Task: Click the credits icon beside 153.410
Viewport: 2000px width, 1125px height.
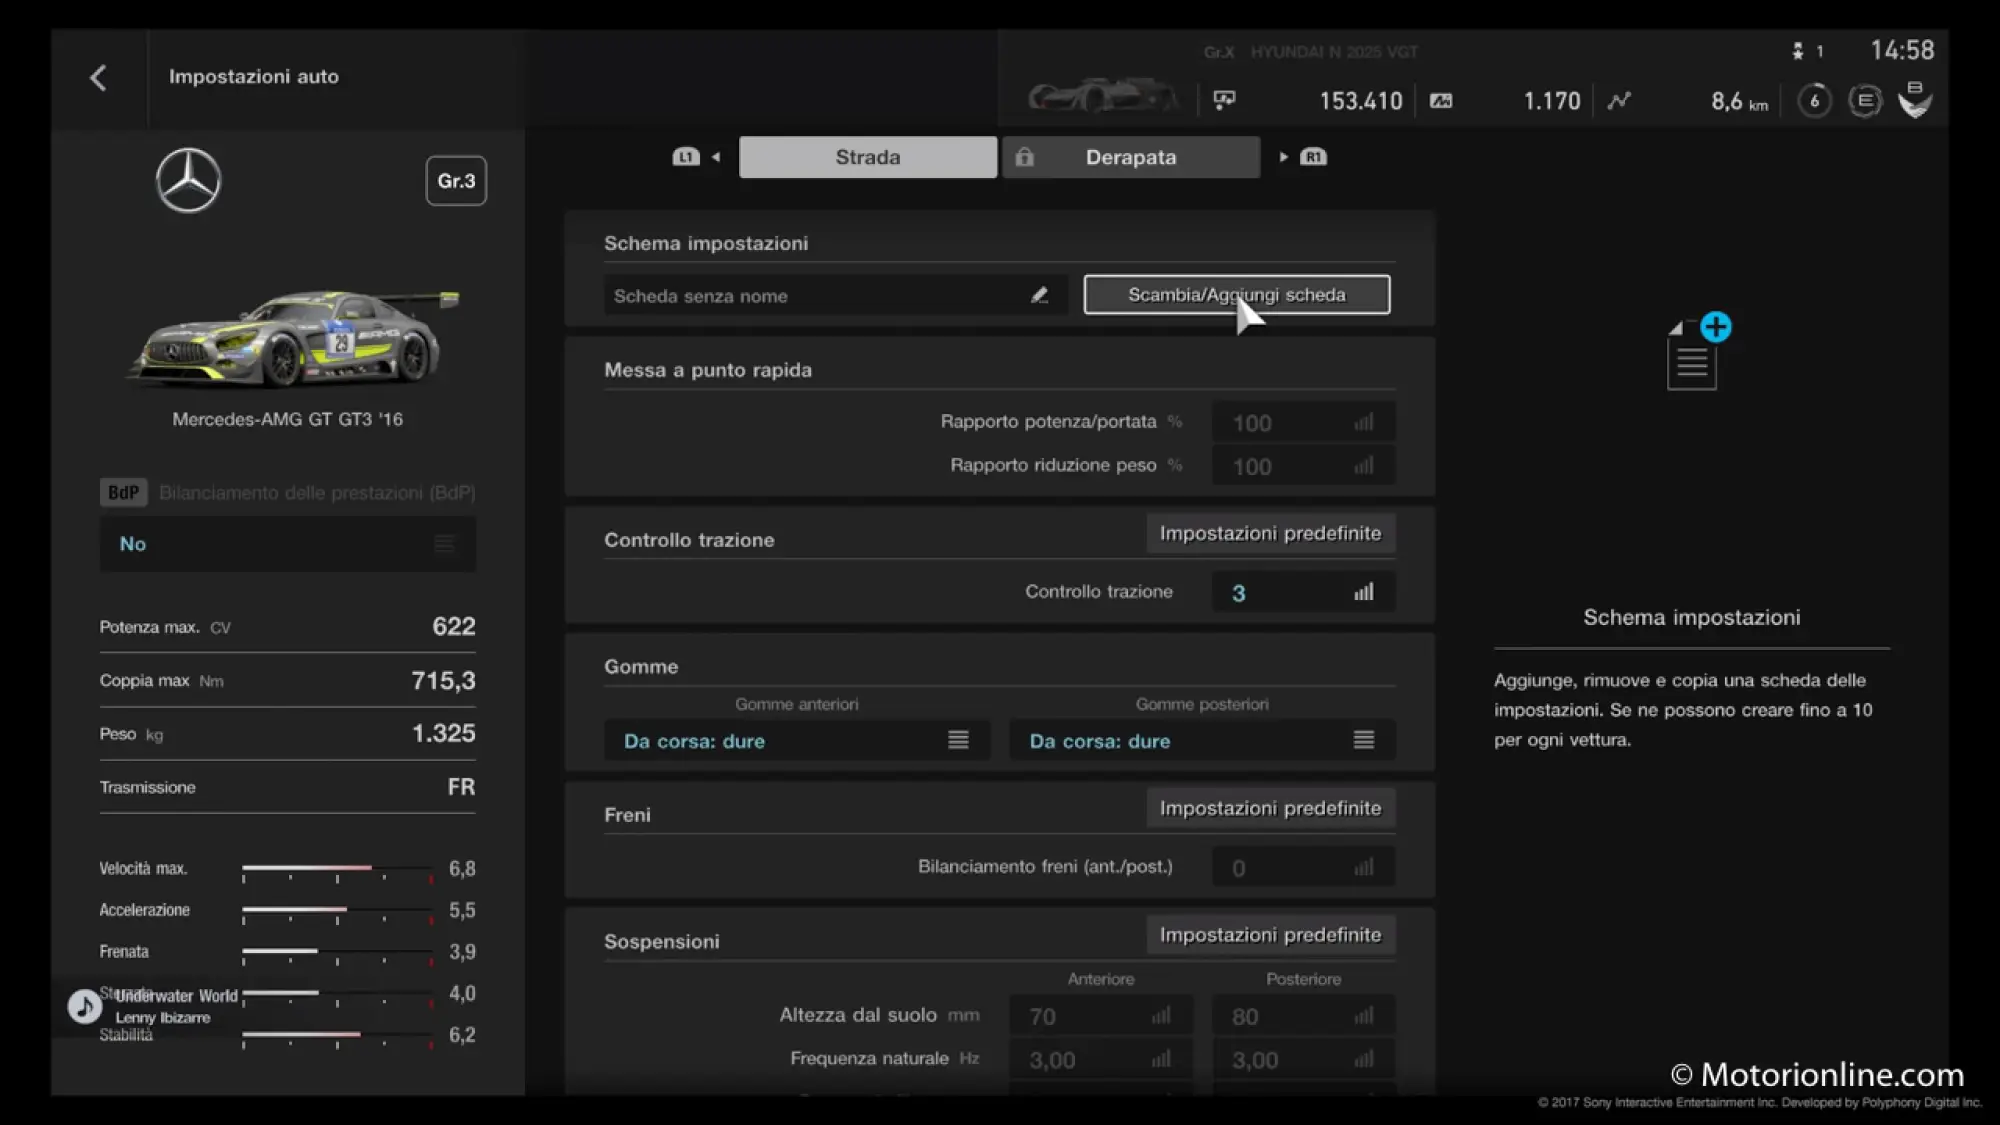Action: [x=1224, y=100]
